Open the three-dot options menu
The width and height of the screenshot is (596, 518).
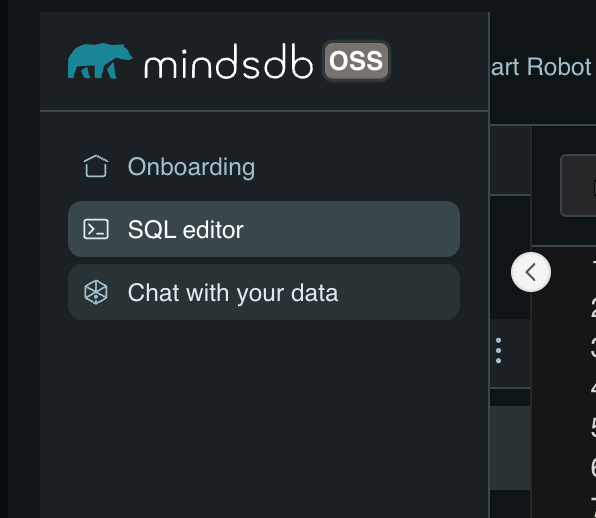pyautogui.click(x=499, y=350)
